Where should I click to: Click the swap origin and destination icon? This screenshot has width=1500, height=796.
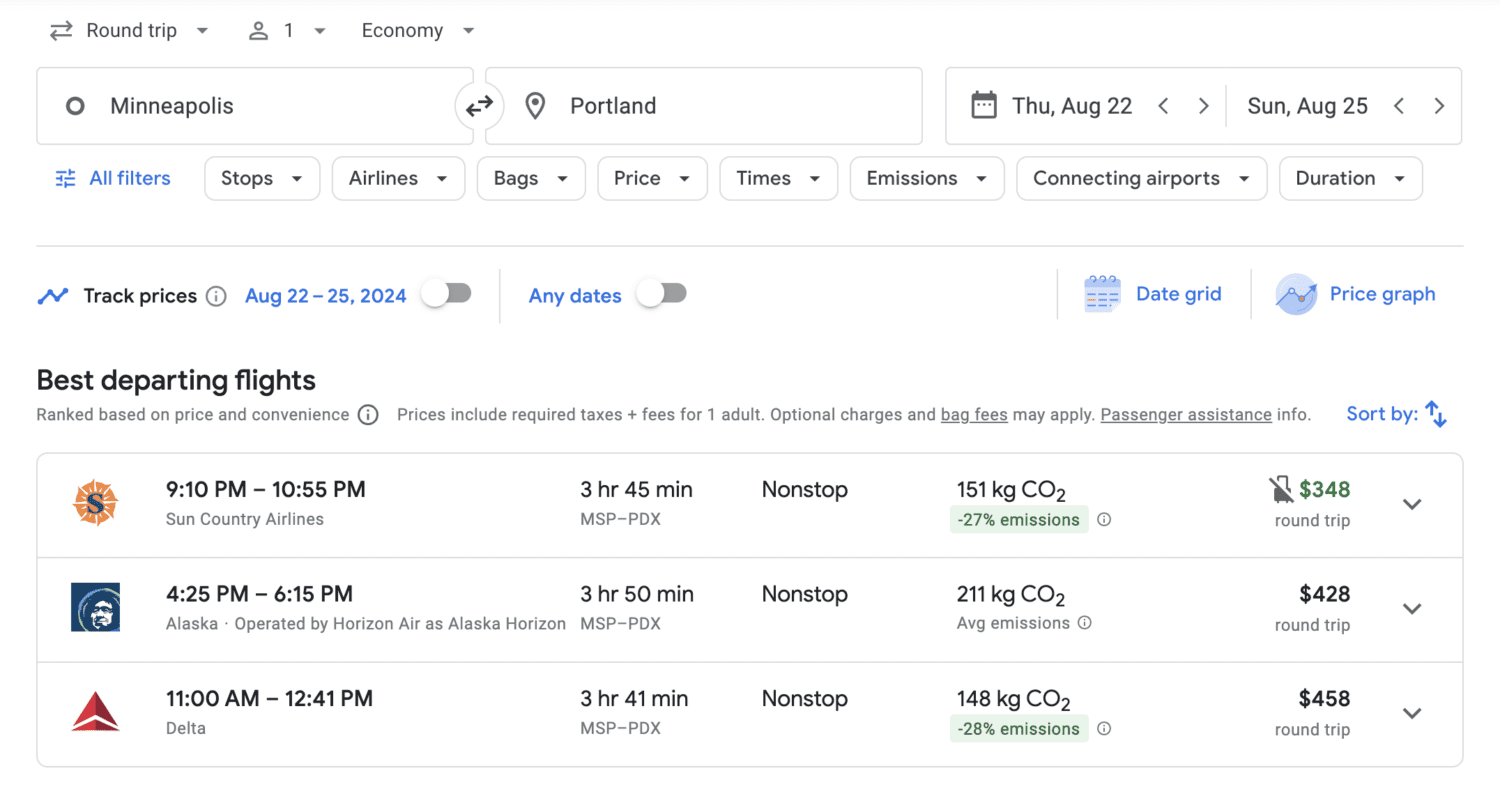pos(480,105)
